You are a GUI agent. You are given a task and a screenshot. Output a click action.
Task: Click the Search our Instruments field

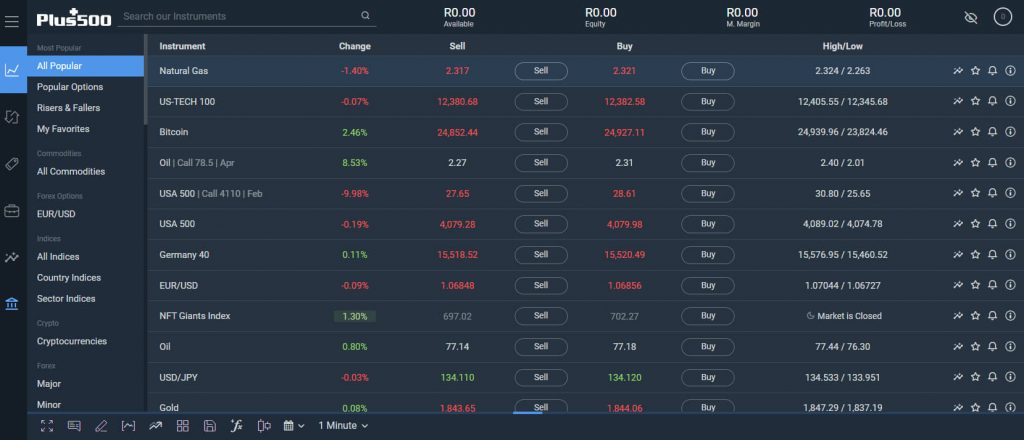[247, 16]
